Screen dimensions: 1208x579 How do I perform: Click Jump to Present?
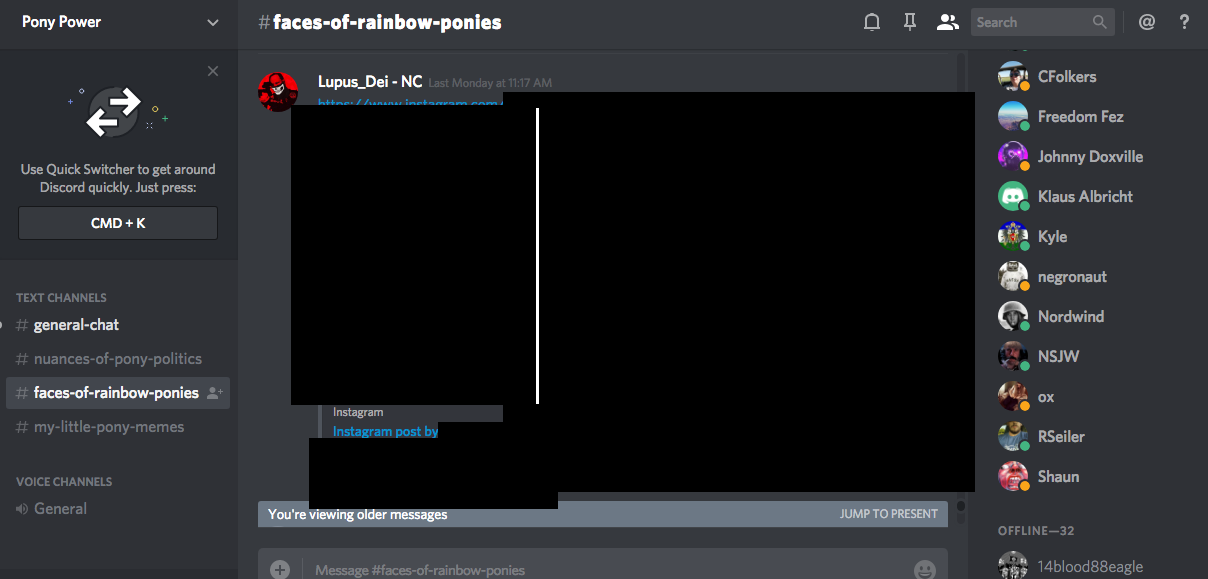coord(888,514)
